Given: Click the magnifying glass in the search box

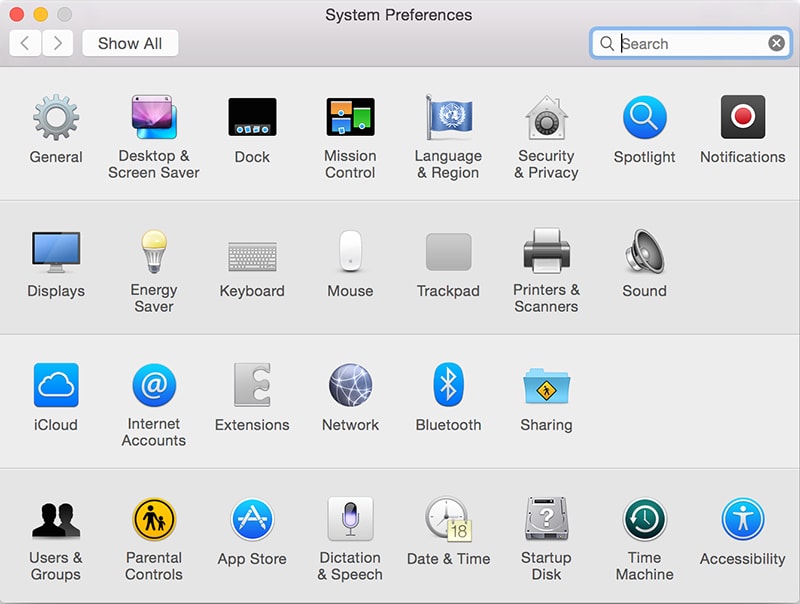Looking at the screenshot, I should 607,43.
